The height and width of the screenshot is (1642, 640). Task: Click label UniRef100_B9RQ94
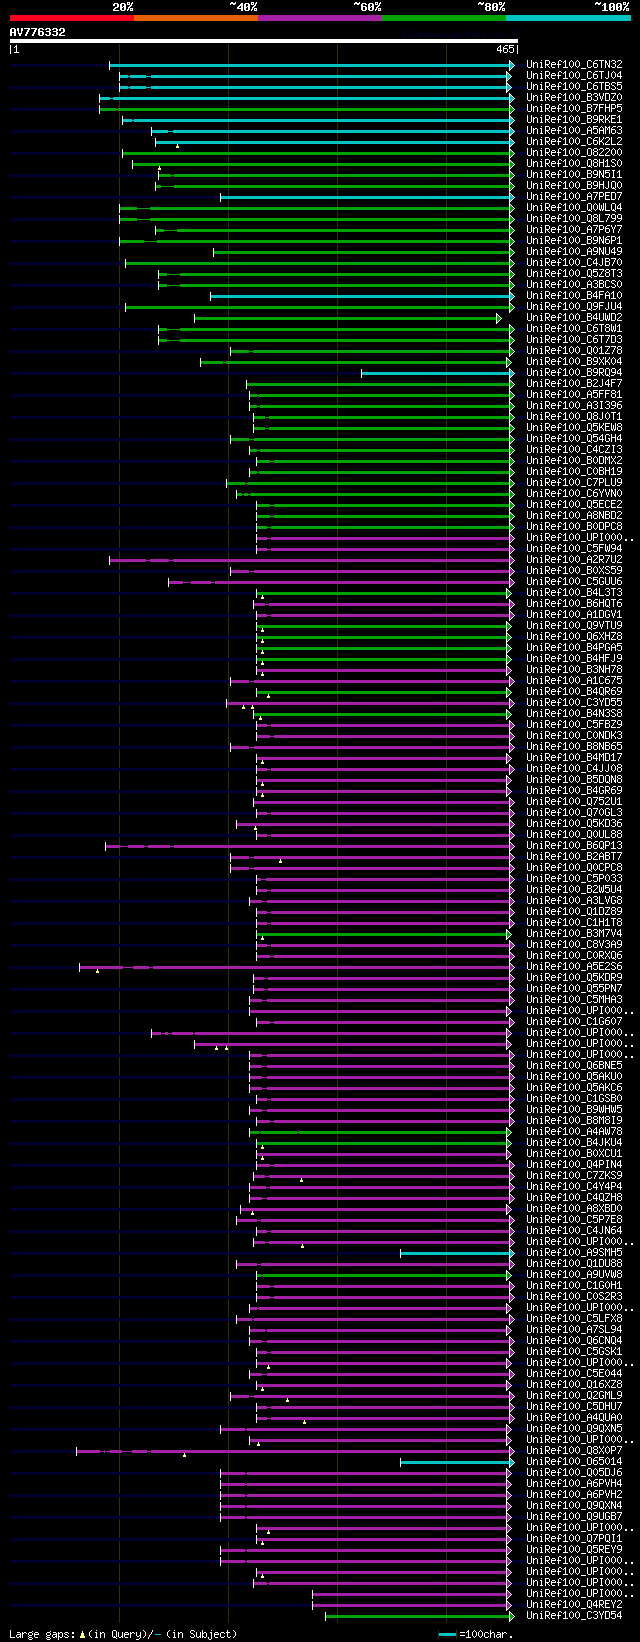574,373
